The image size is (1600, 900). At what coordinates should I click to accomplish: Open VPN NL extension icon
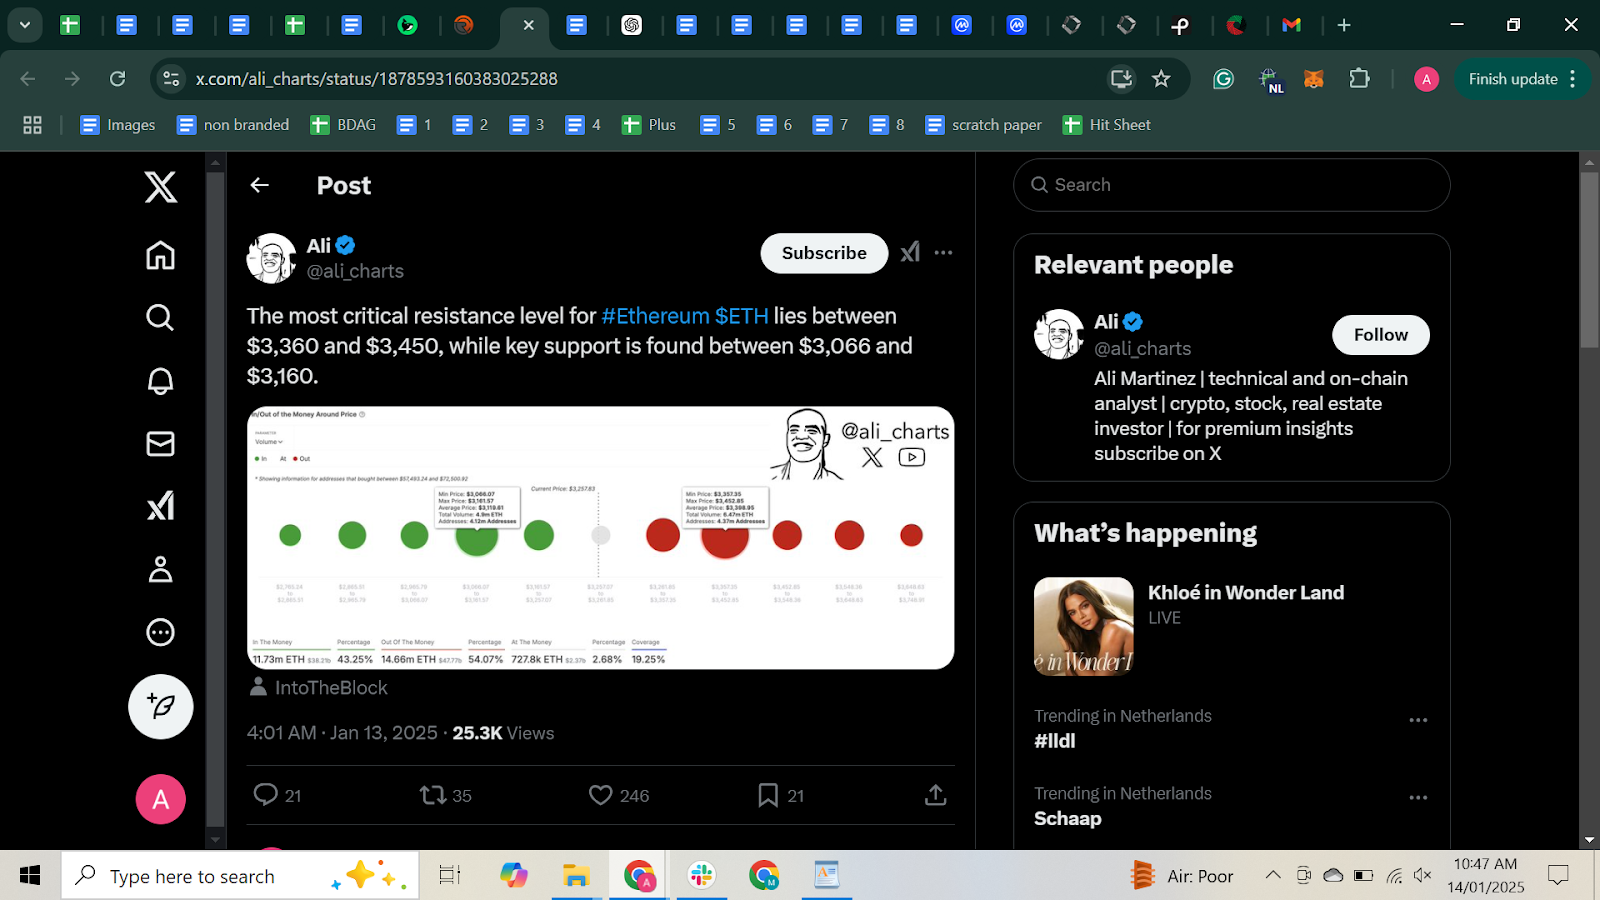(x=1270, y=80)
